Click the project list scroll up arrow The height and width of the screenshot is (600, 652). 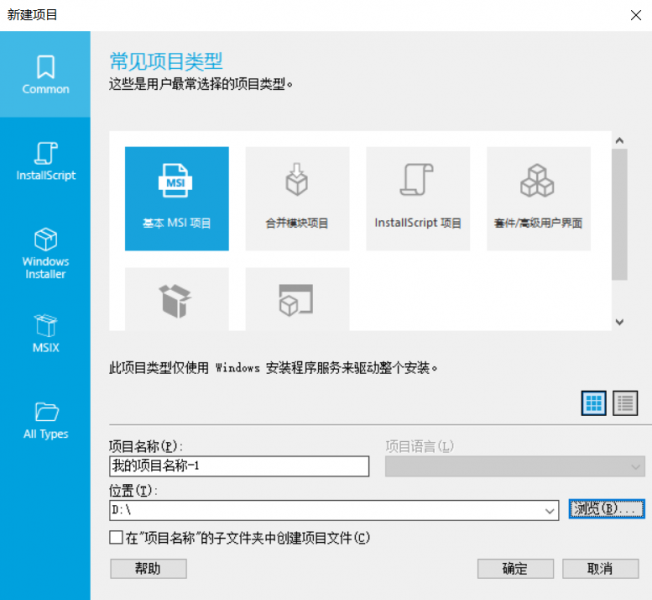(x=620, y=141)
